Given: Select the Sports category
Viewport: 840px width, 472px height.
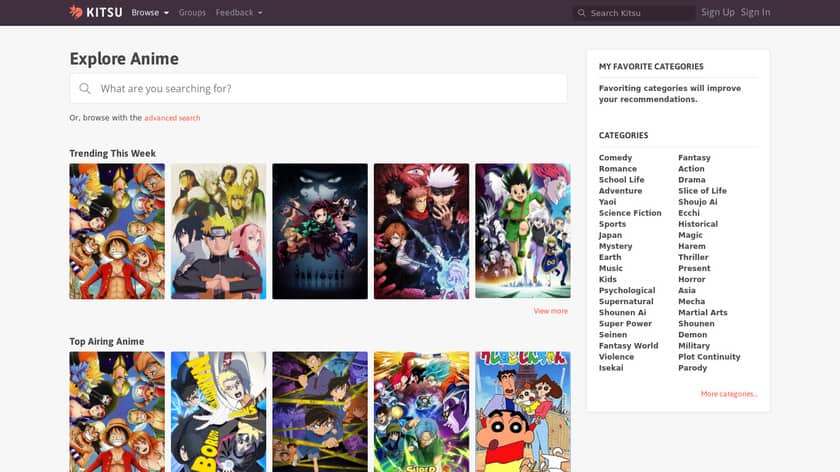Looking at the screenshot, I should [x=612, y=224].
